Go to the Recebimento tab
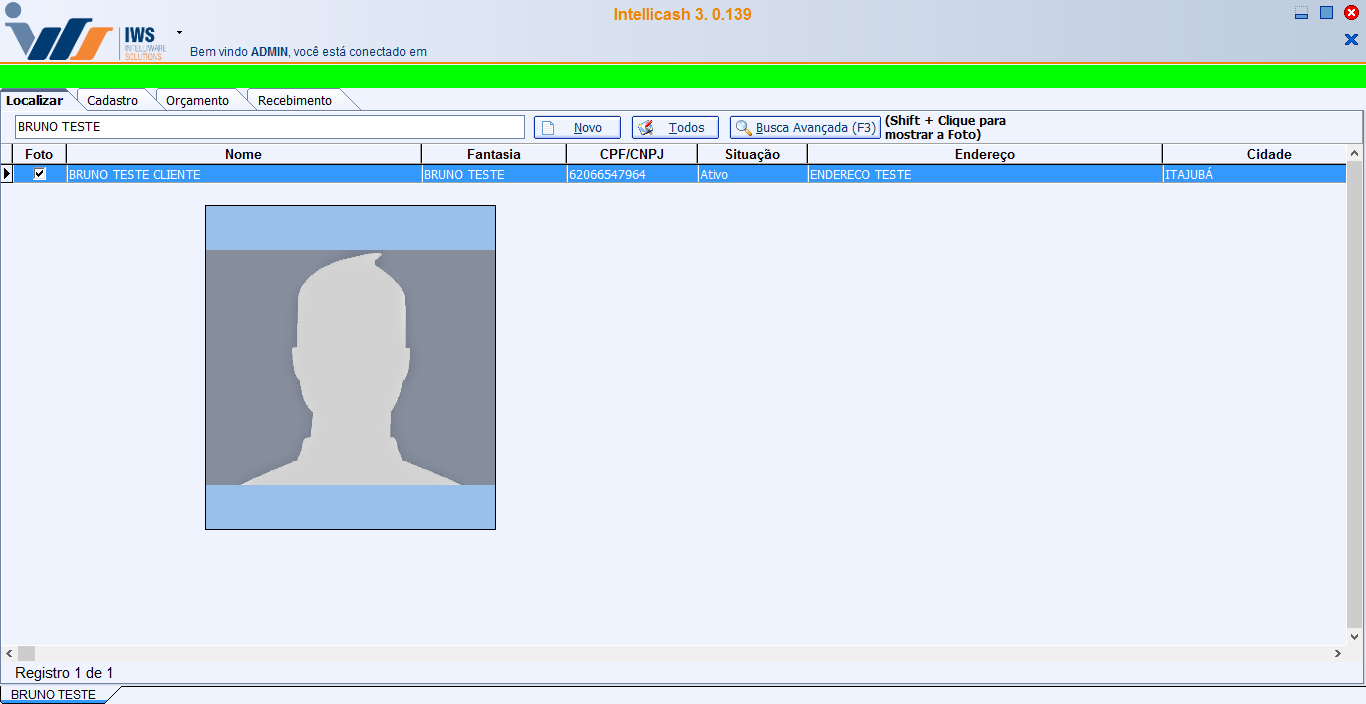The height and width of the screenshot is (704, 1366). tap(295, 100)
